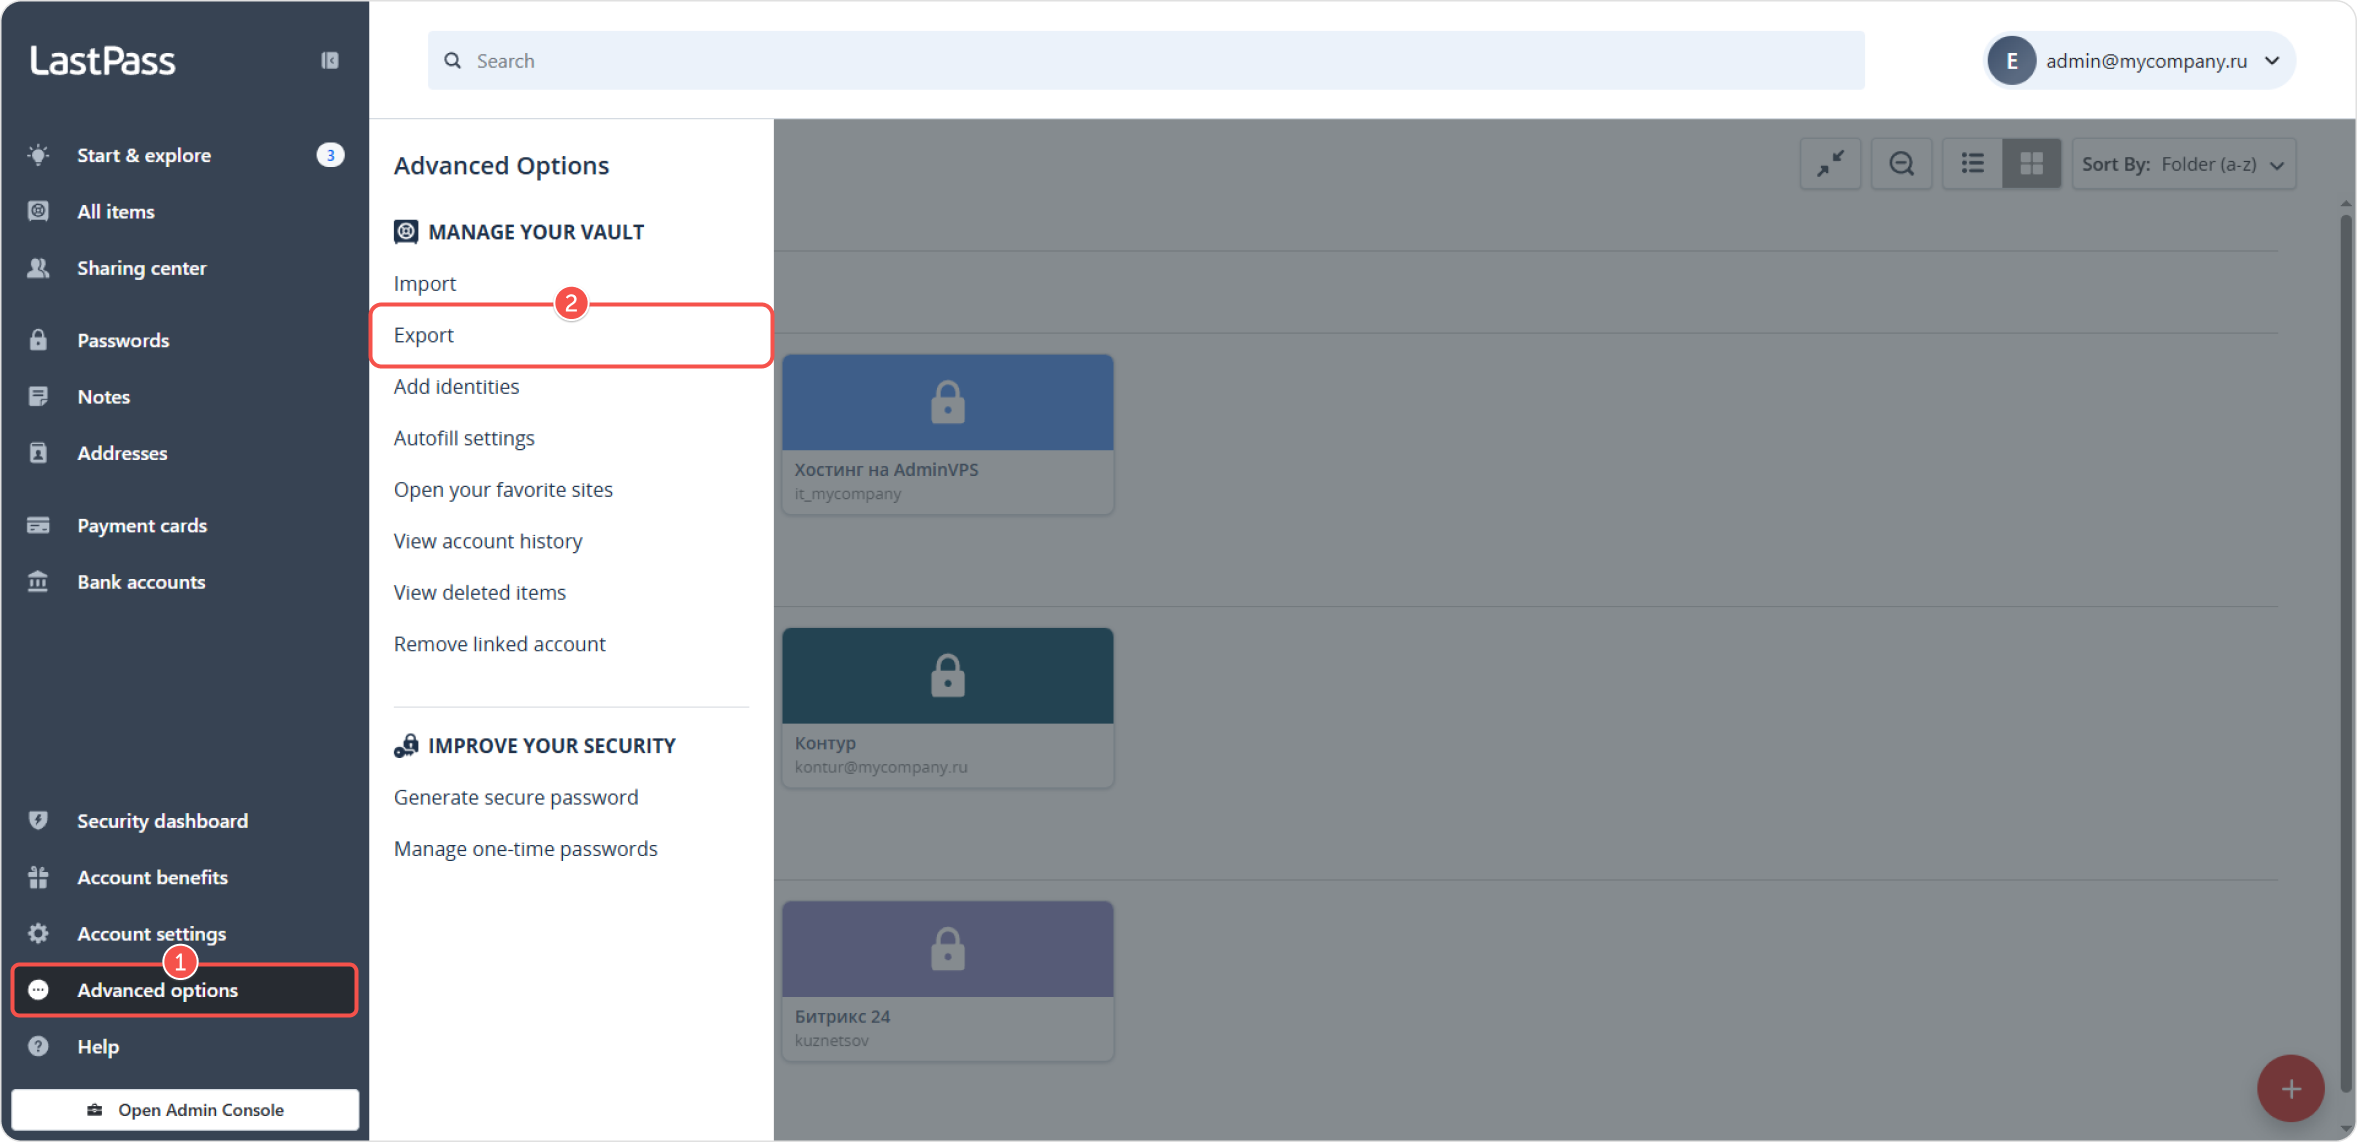Click the Help question mark icon

click(x=38, y=1047)
